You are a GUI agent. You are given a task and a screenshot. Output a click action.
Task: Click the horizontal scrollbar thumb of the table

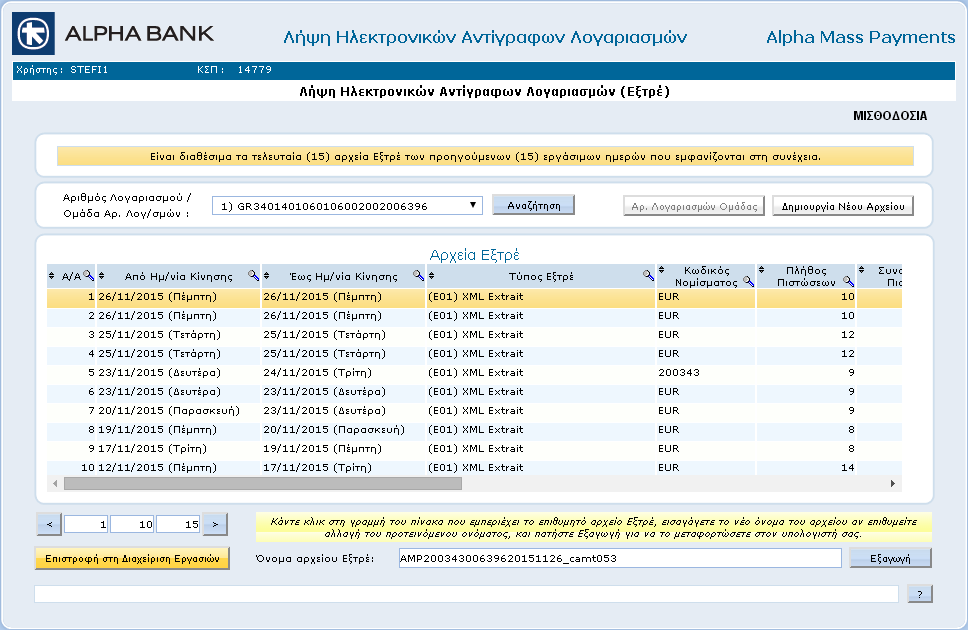pyautogui.click(x=263, y=483)
